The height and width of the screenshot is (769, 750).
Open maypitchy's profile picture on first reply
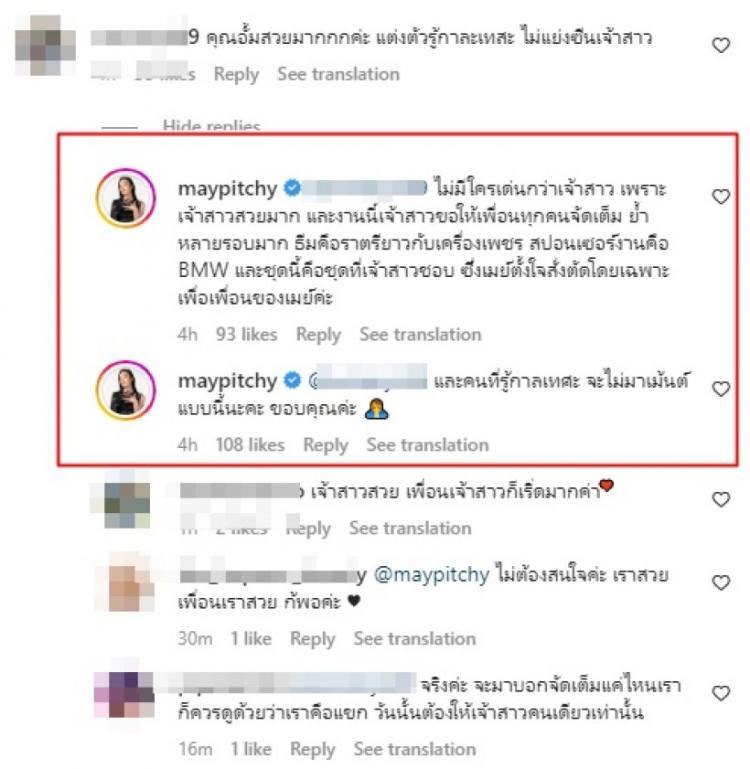(126, 198)
